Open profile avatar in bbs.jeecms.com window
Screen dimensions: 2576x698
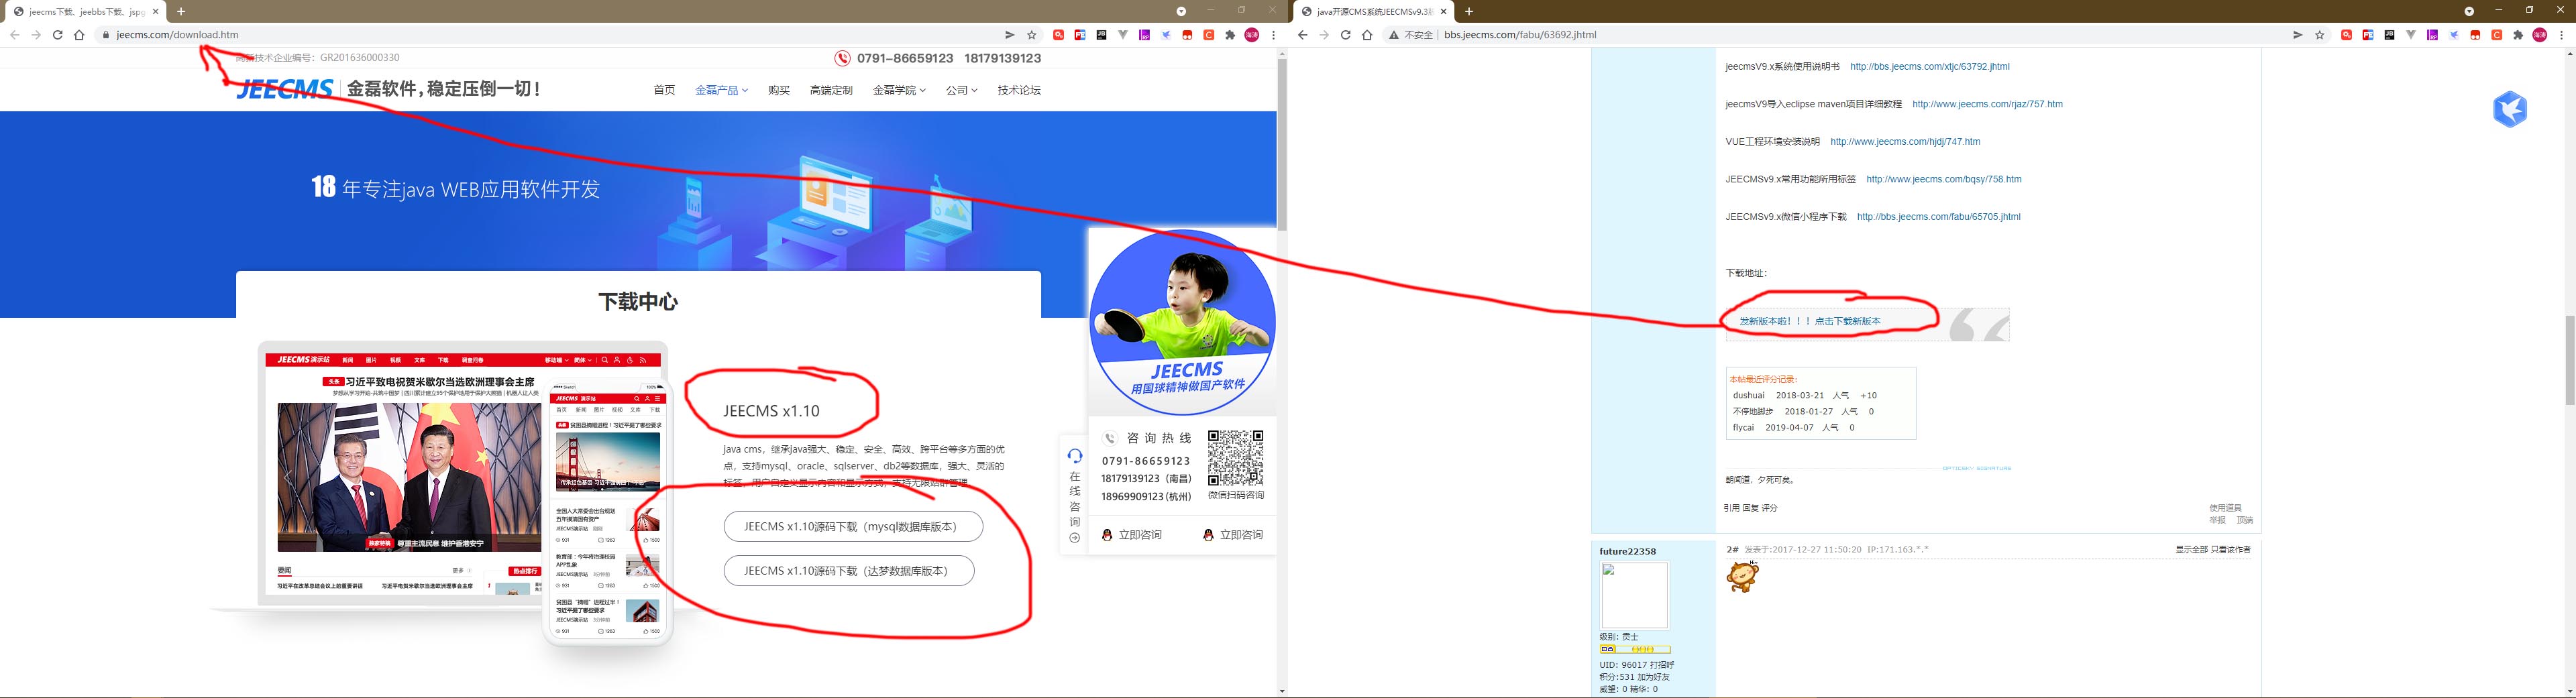pos(2540,35)
